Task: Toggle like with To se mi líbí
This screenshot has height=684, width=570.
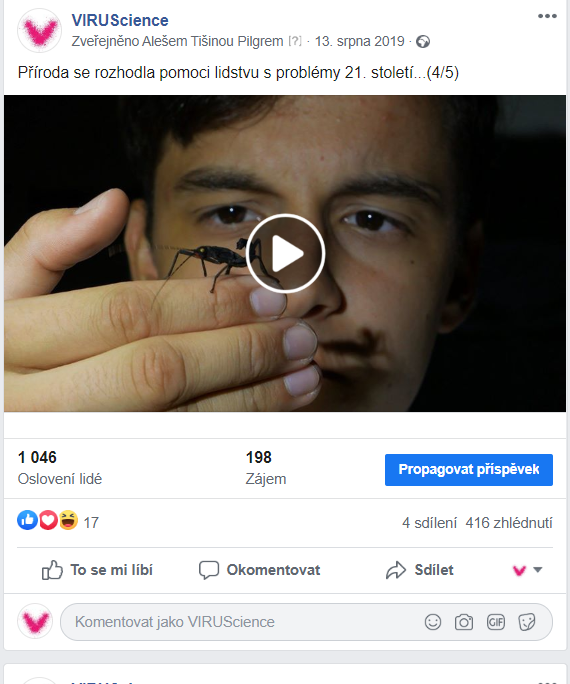Action: pyautogui.click(x=97, y=570)
